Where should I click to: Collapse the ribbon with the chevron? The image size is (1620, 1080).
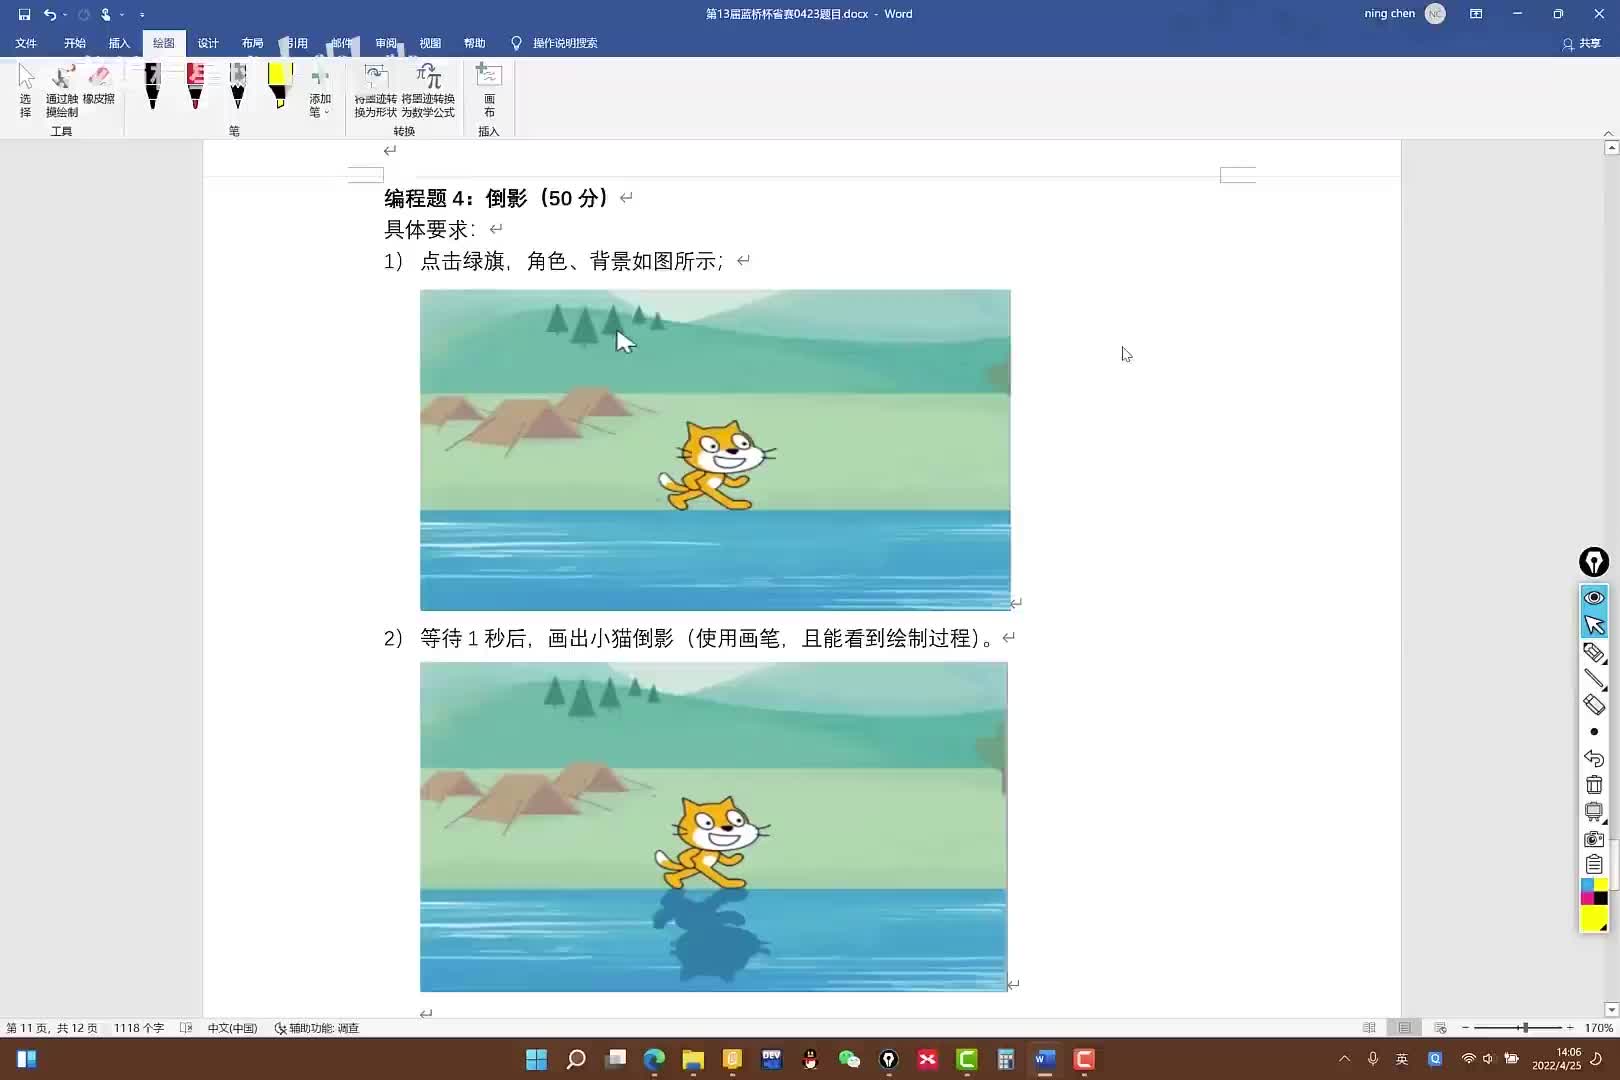pos(1609,132)
